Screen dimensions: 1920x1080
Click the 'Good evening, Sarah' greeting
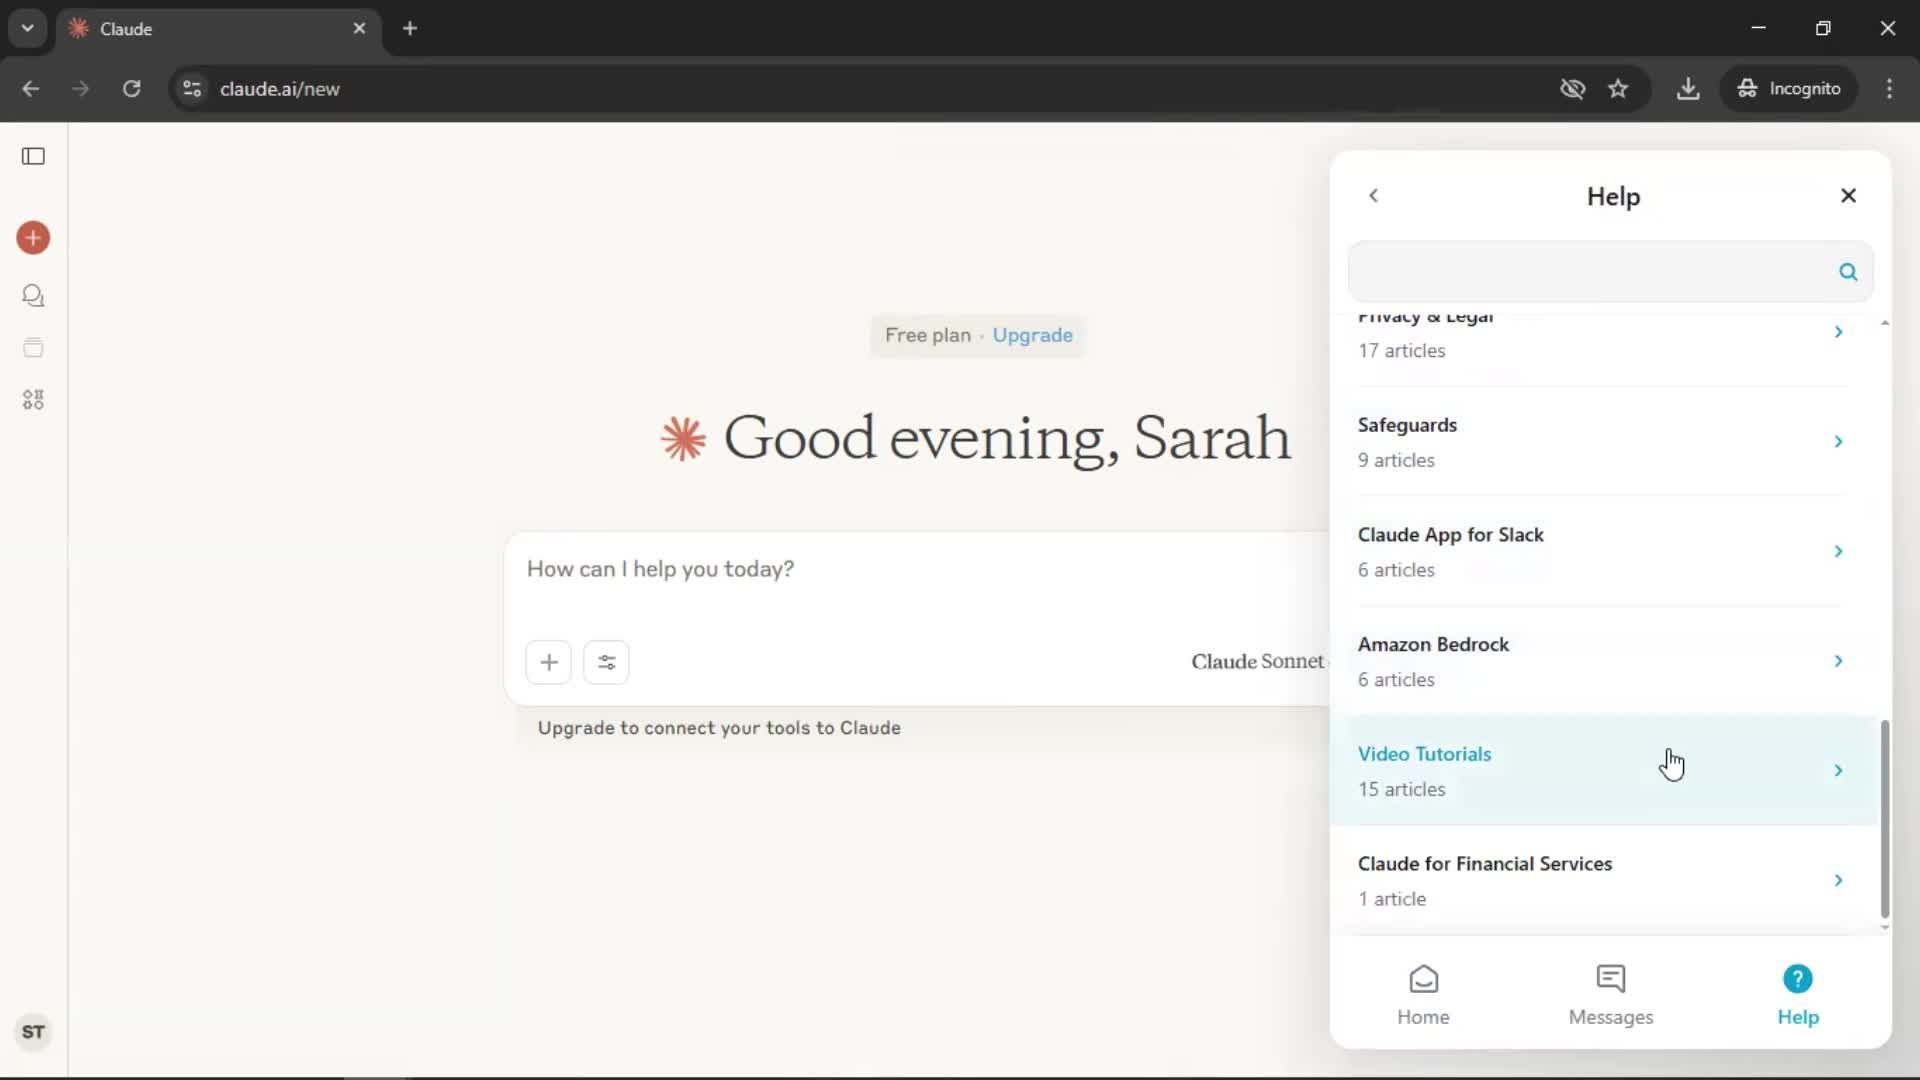pos(1007,438)
